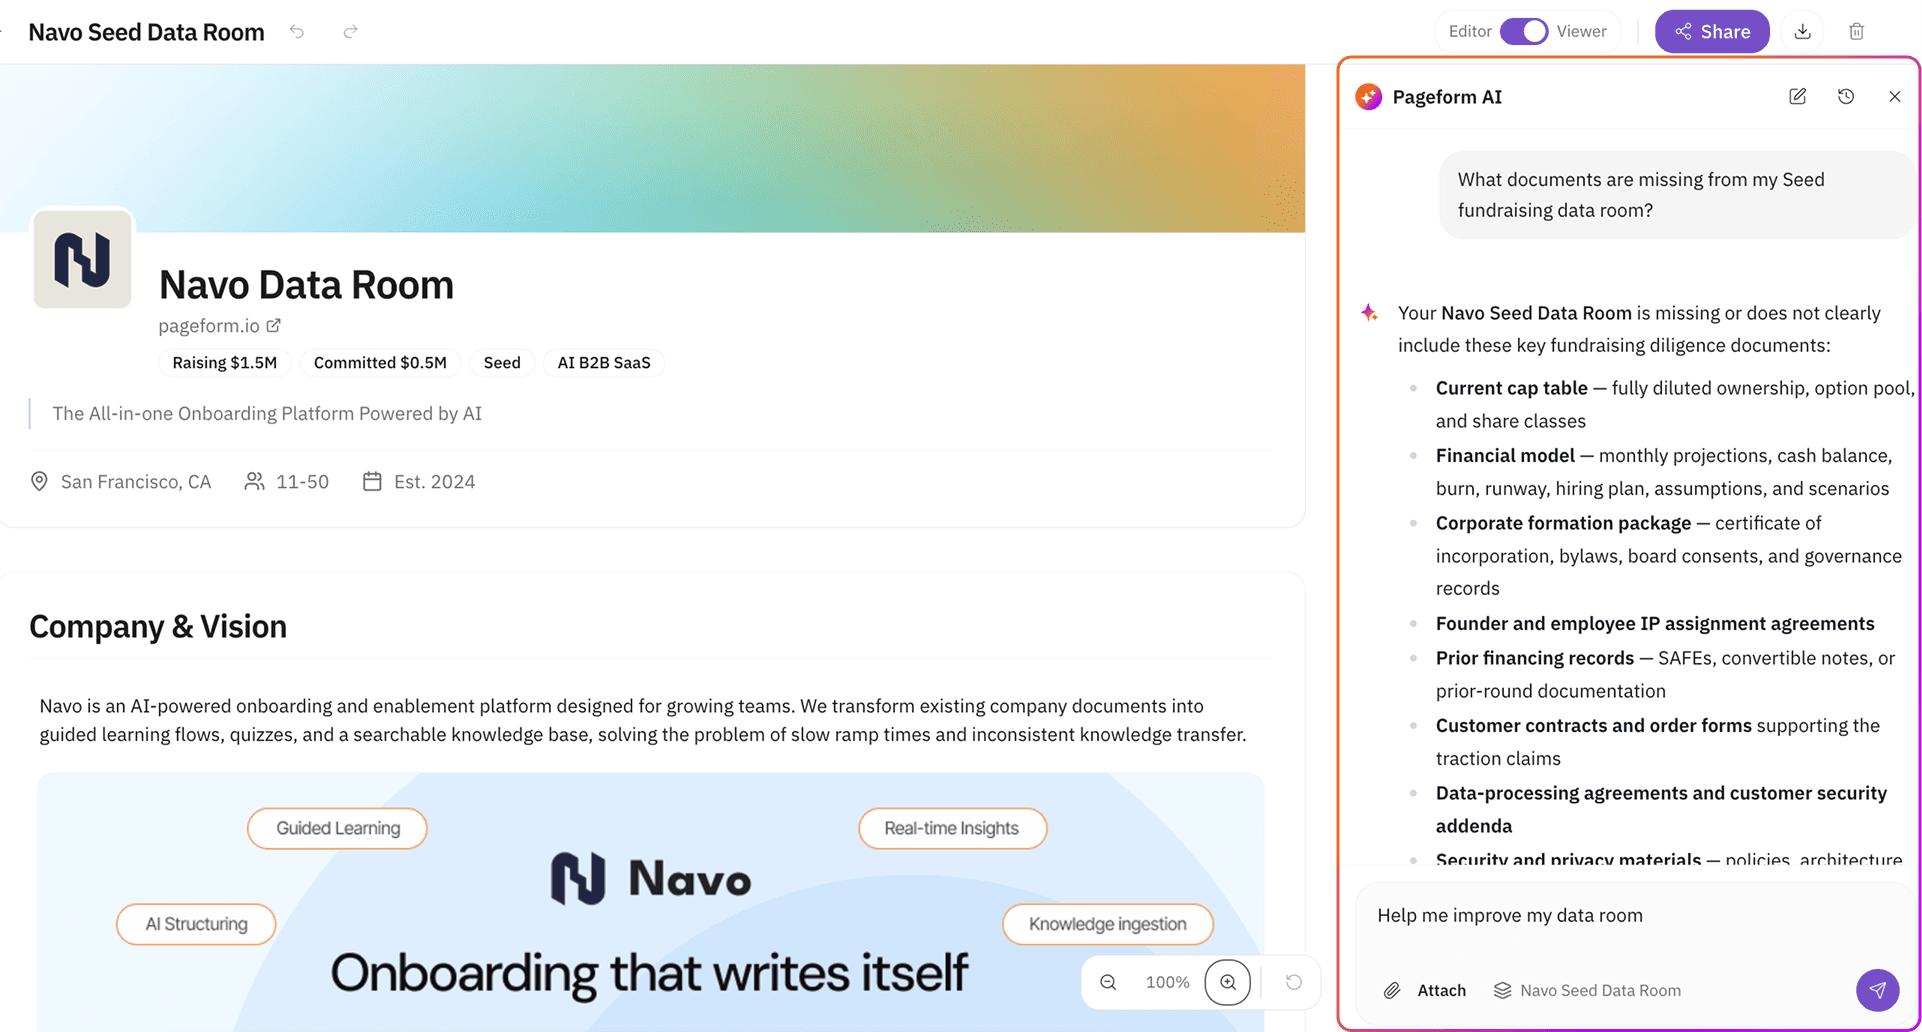
Task: Click the location pin icon
Action: pyautogui.click(x=39, y=481)
